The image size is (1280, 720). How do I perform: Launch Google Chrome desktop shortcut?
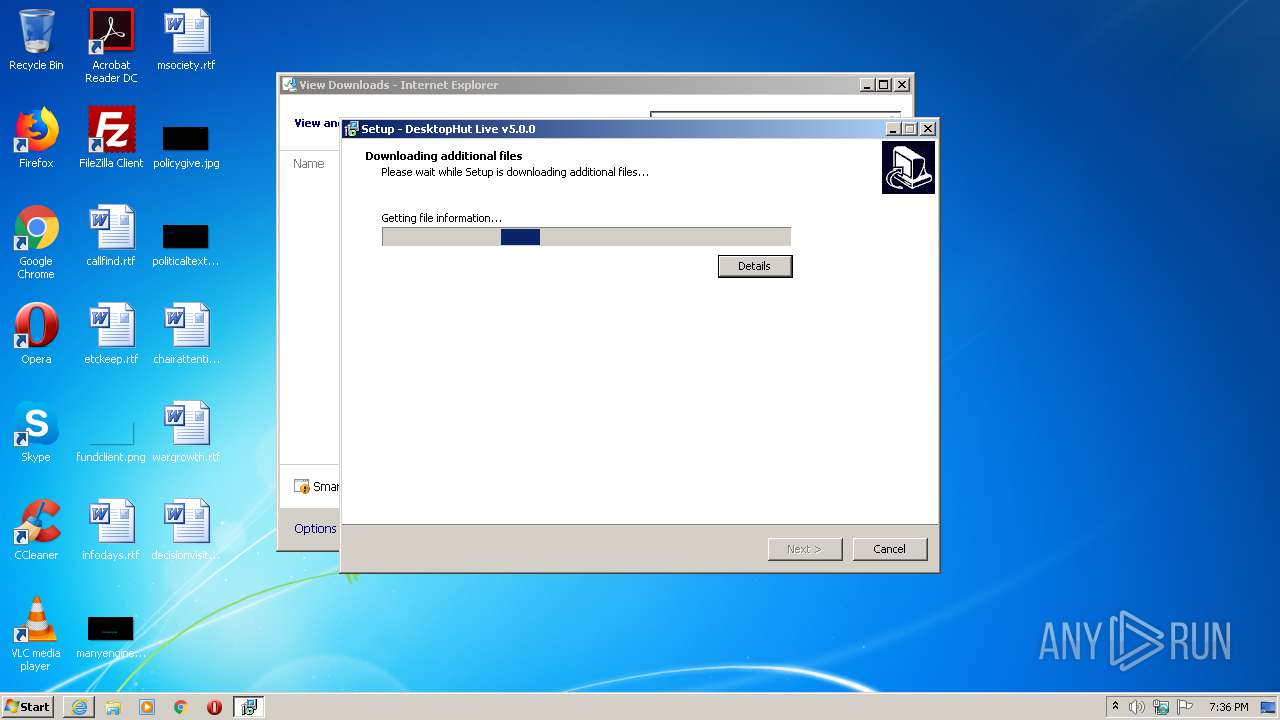point(36,242)
